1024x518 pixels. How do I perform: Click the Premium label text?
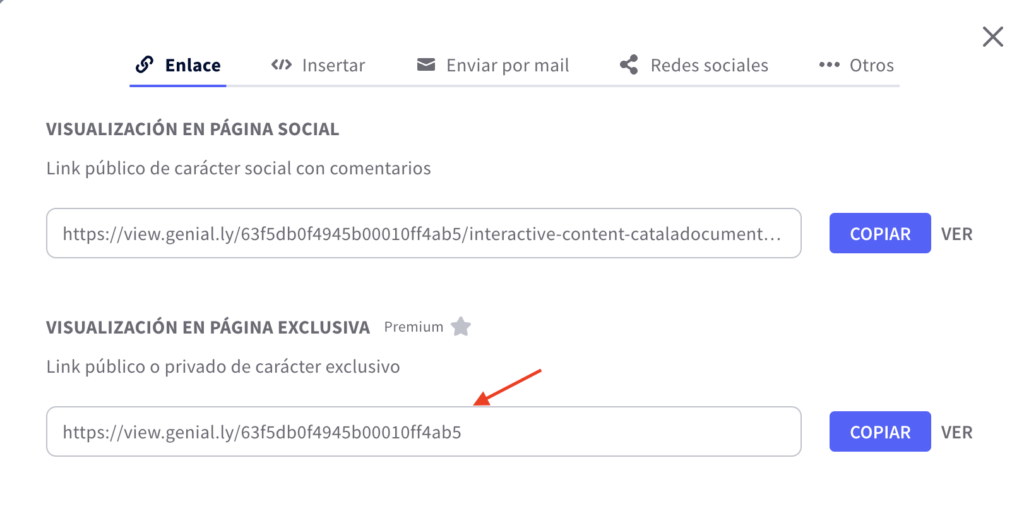(413, 327)
